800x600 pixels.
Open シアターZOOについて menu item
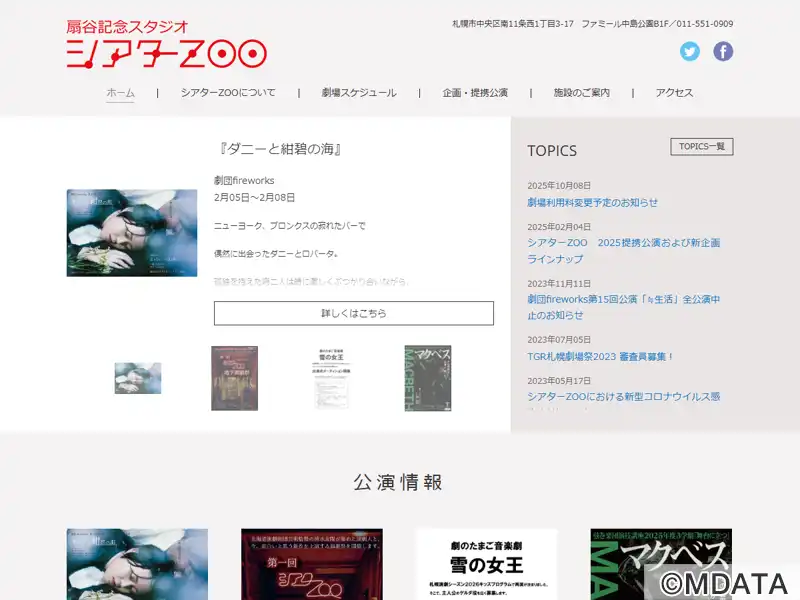228,93
